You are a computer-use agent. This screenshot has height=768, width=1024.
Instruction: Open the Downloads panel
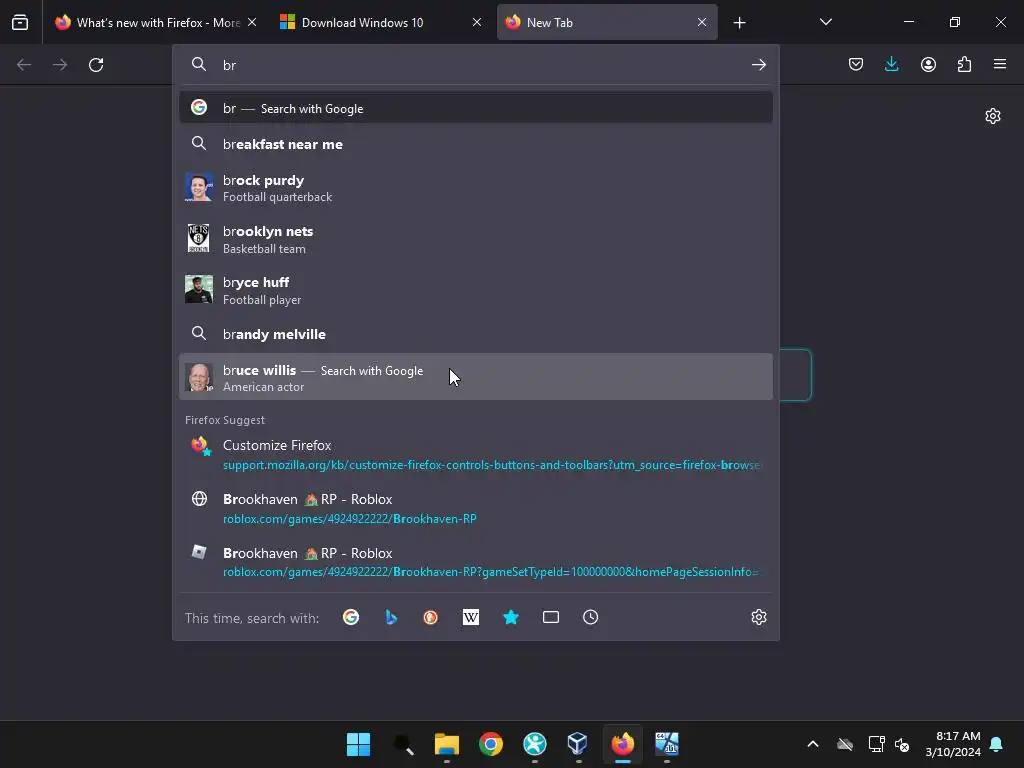891,65
